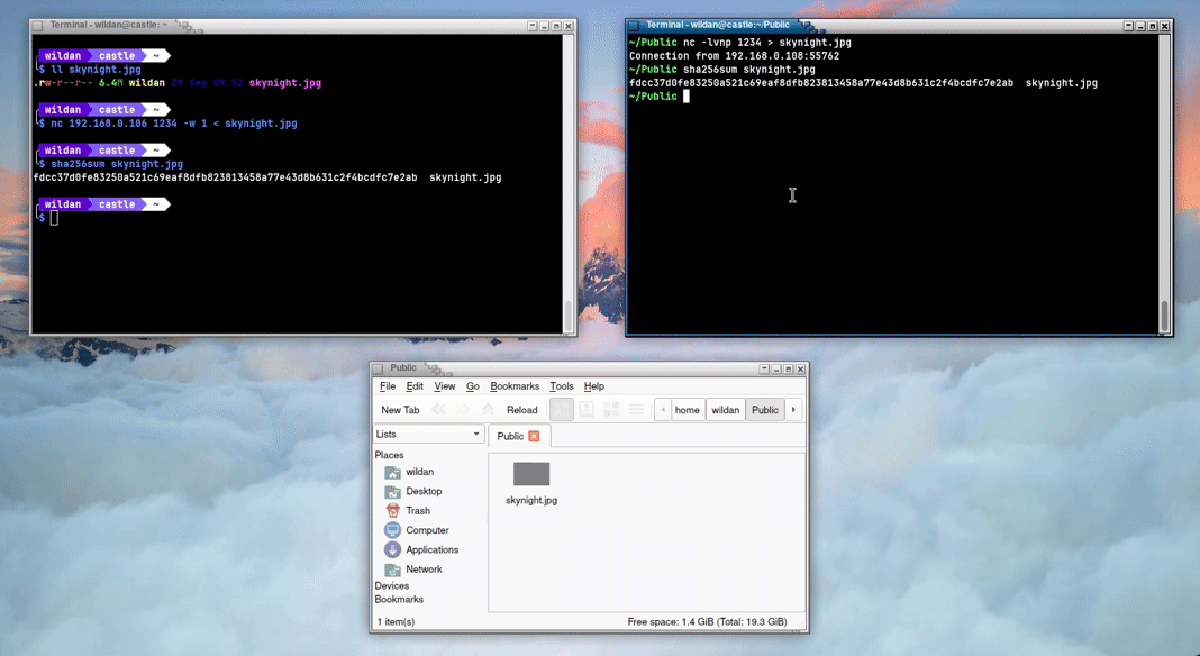Click the wildan home folder icon
The width and height of the screenshot is (1200, 656).
coord(392,472)
